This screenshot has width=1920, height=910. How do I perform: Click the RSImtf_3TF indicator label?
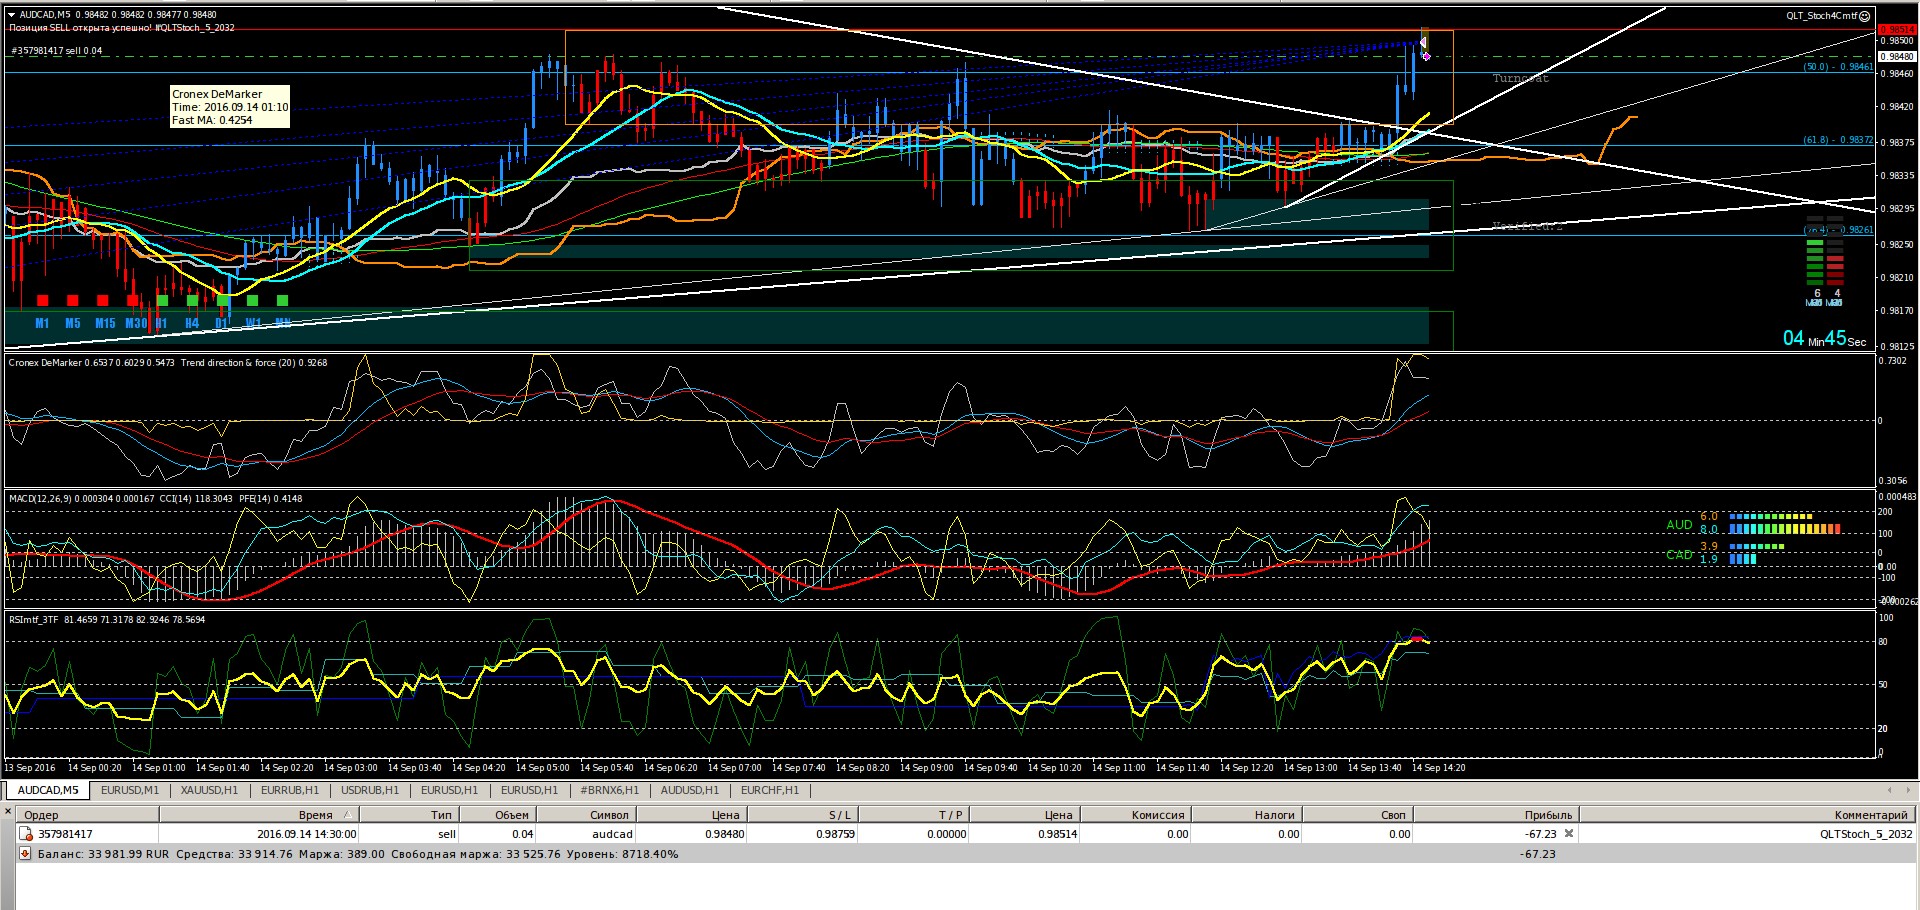(x=34, y=620)
